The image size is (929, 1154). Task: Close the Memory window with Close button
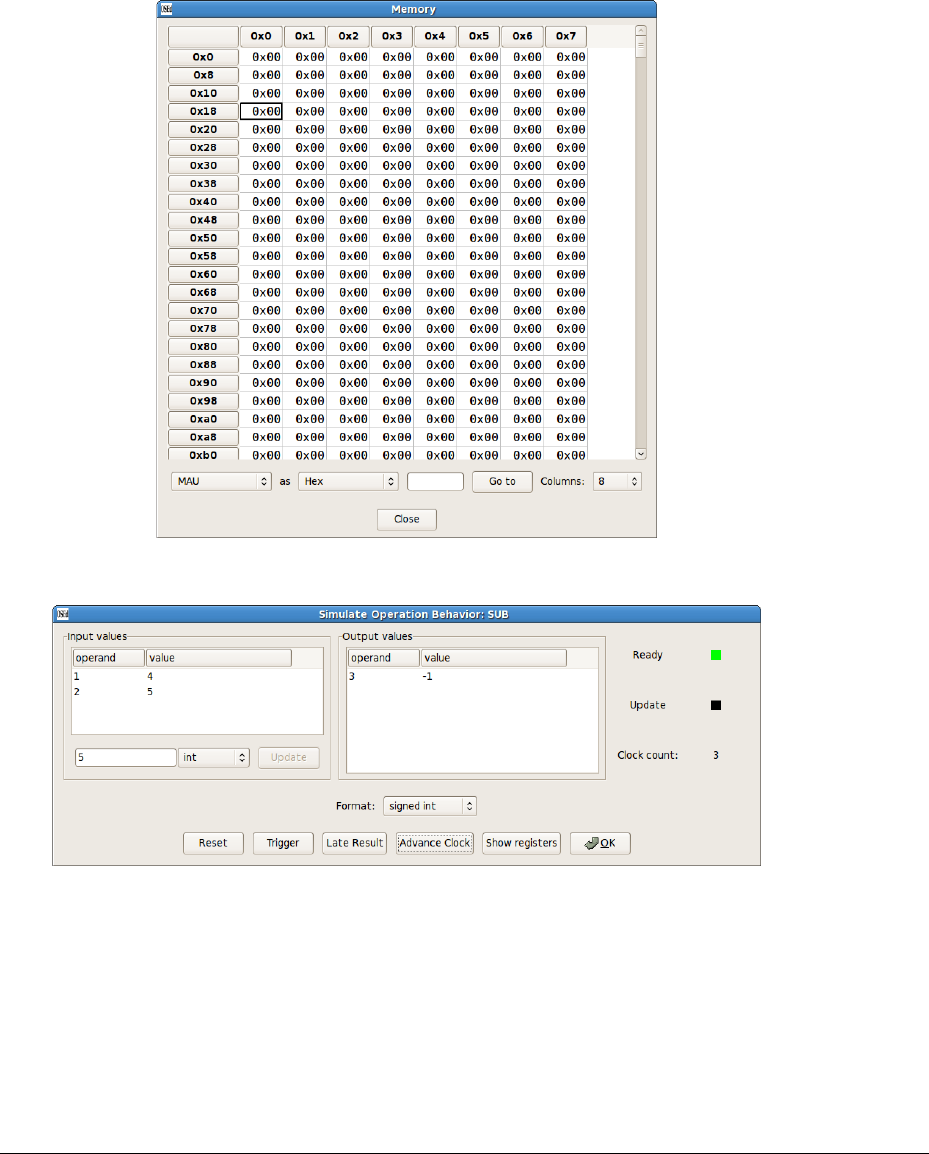click(x=406, y=519)
